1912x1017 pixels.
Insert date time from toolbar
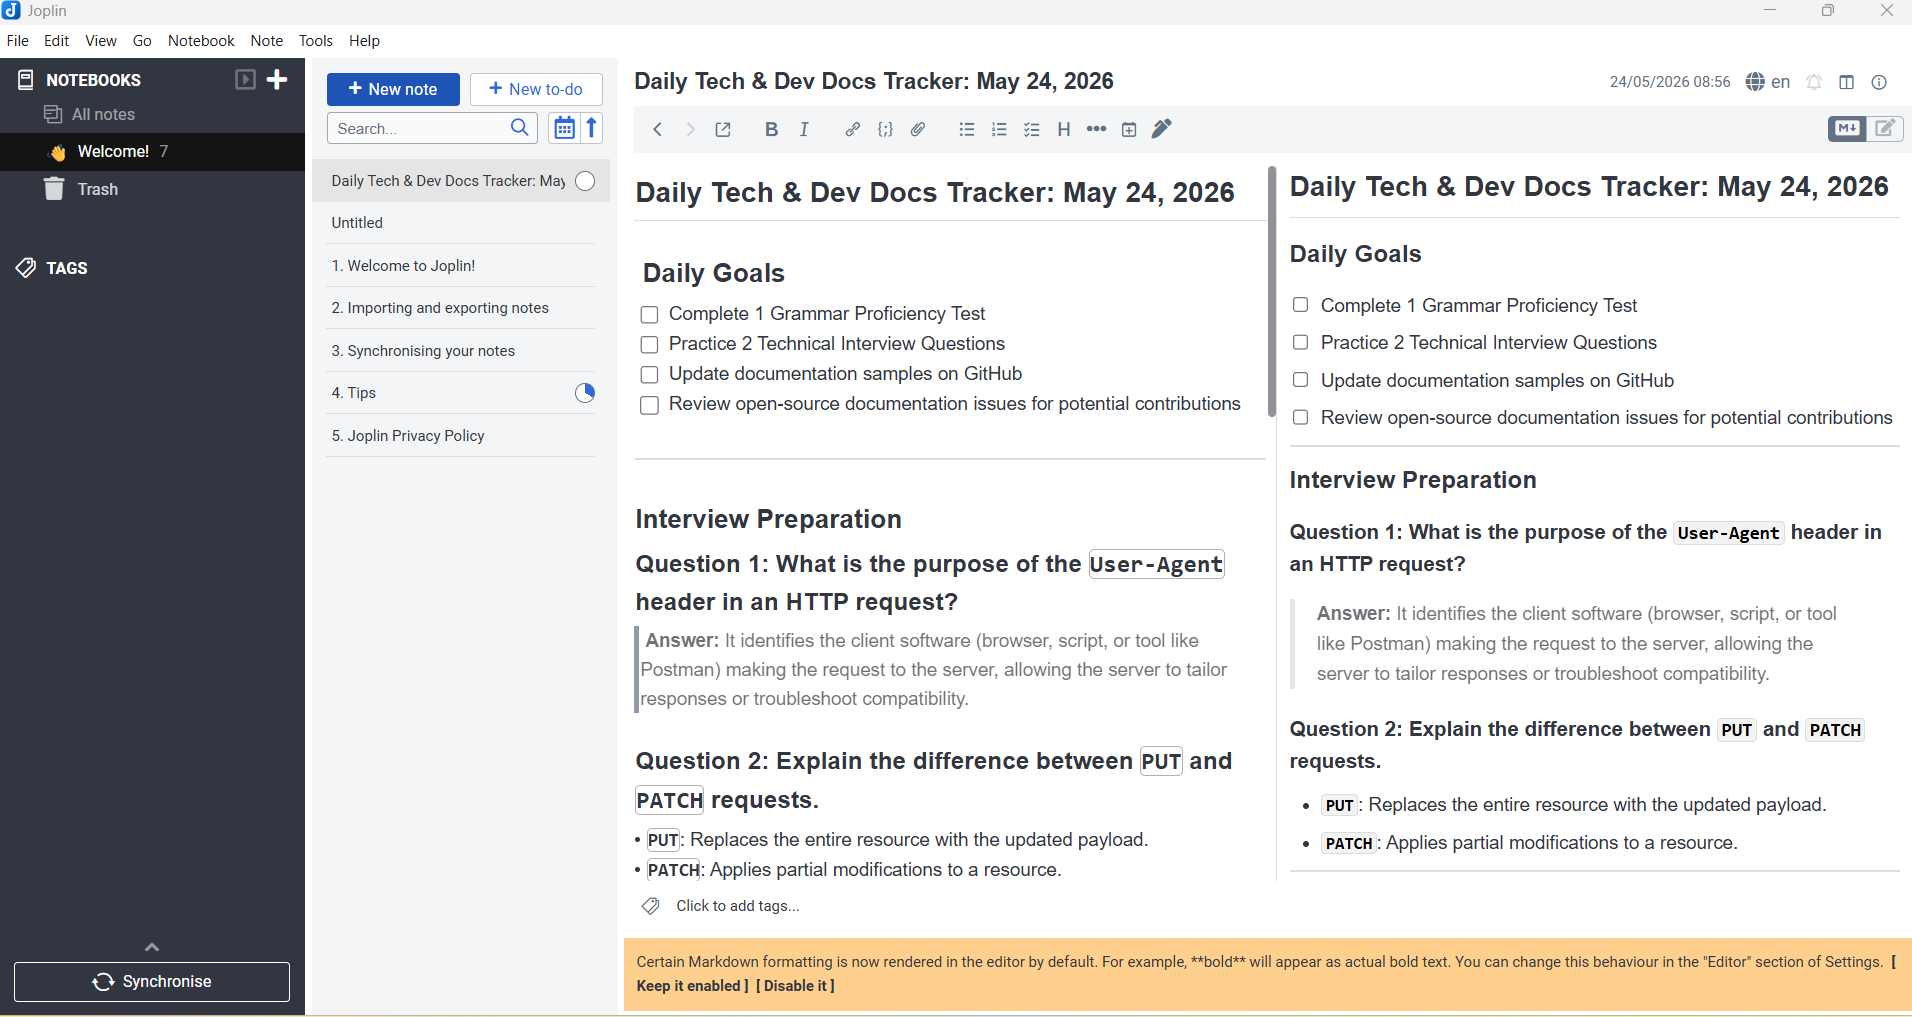pos(1129,130)
